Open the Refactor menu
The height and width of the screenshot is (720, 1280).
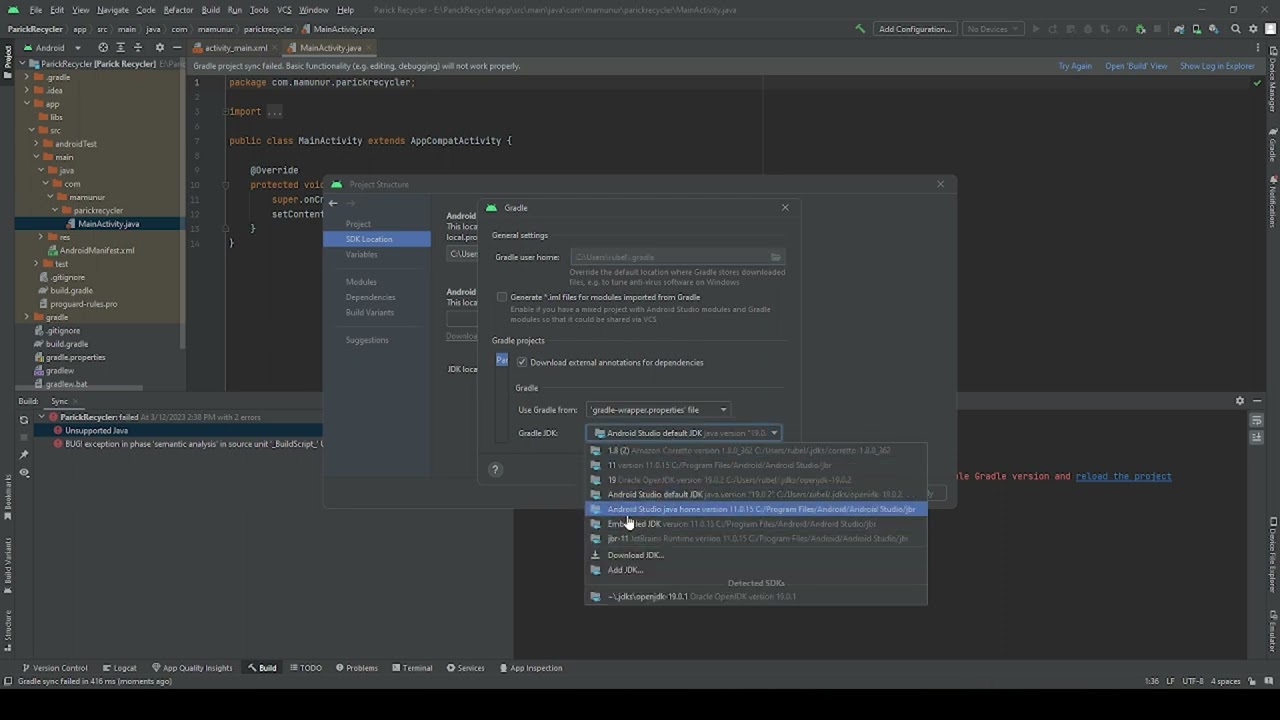click(x=178, y=10)
